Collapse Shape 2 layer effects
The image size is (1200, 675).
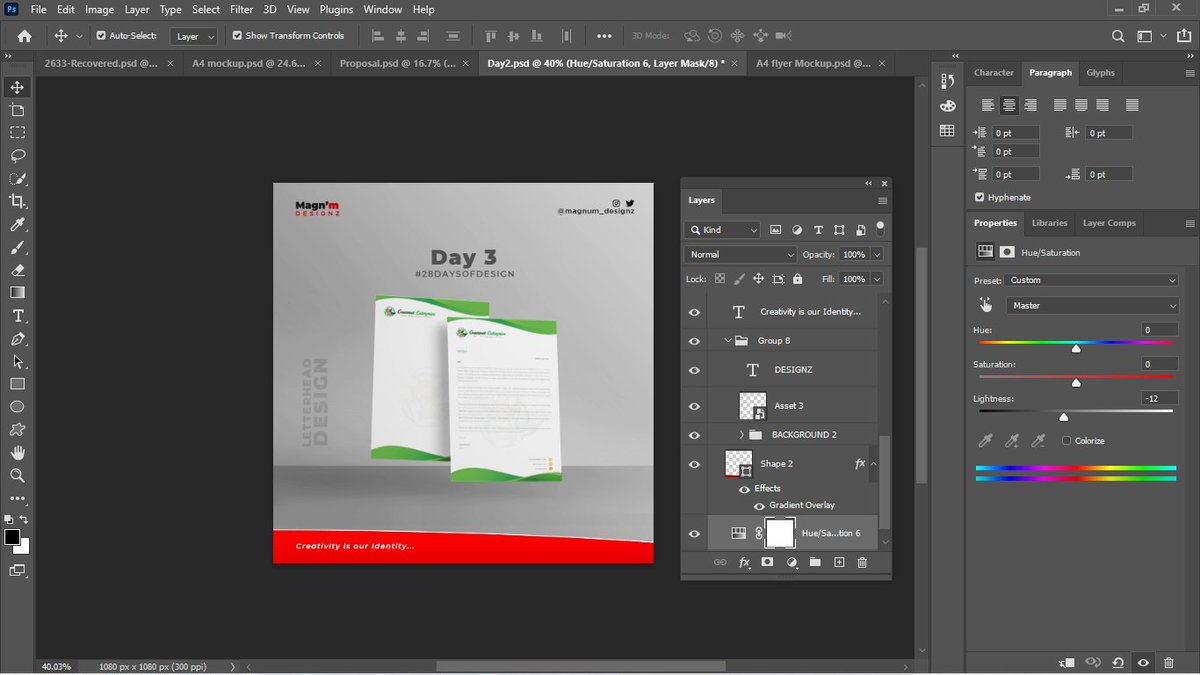[874, 464]
